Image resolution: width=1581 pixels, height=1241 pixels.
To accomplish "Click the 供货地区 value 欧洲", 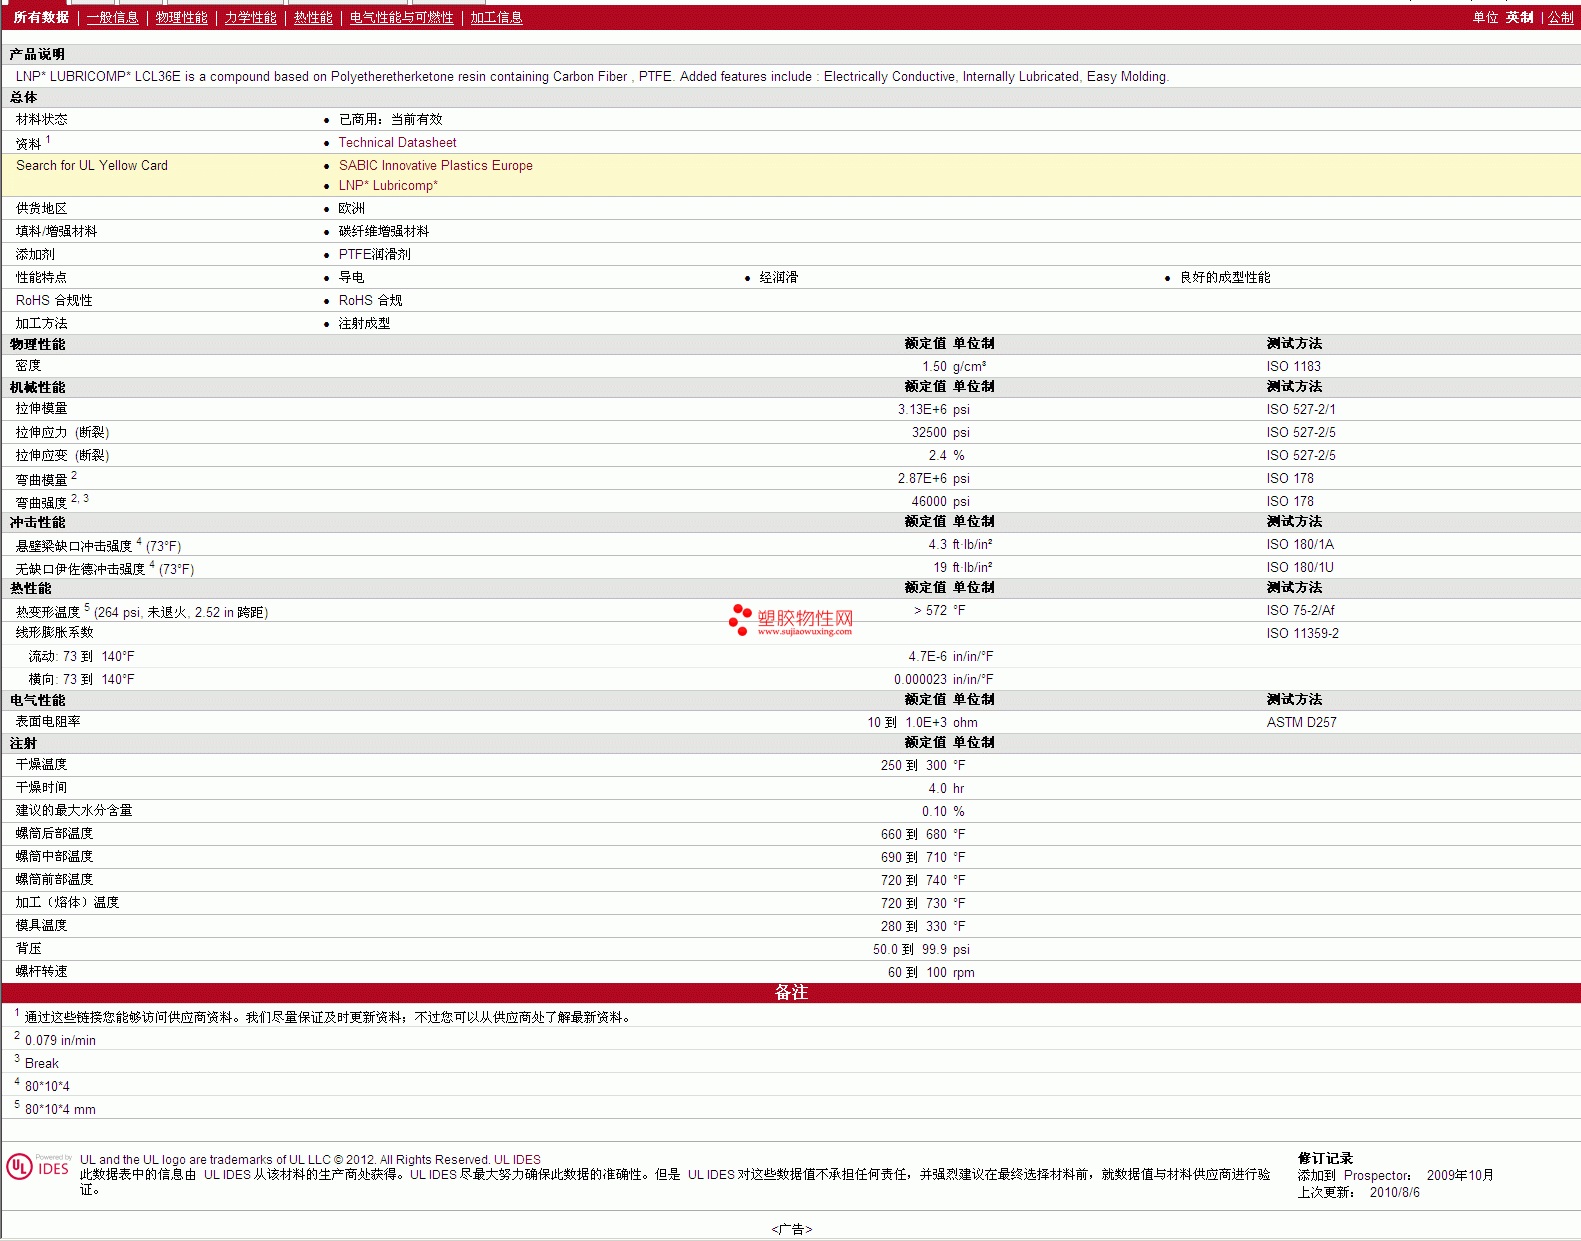I will 351,208.
